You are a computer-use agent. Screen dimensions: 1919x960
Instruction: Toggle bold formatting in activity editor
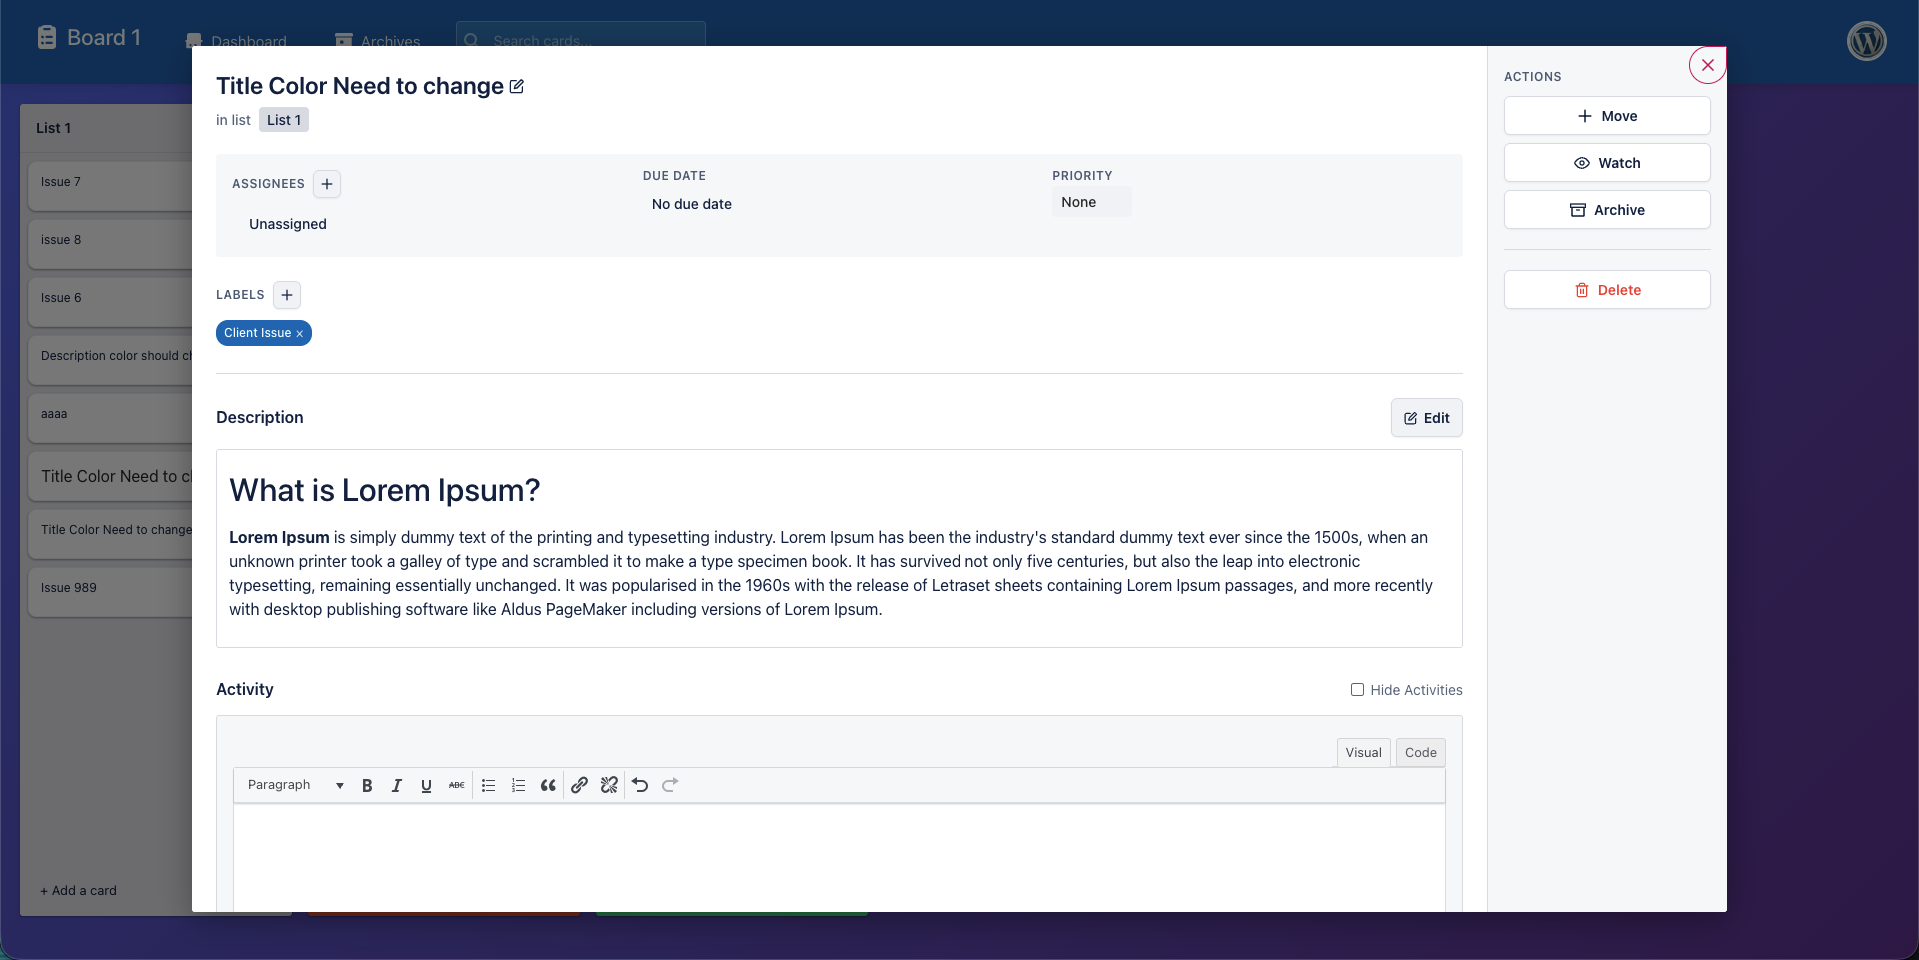367,786
